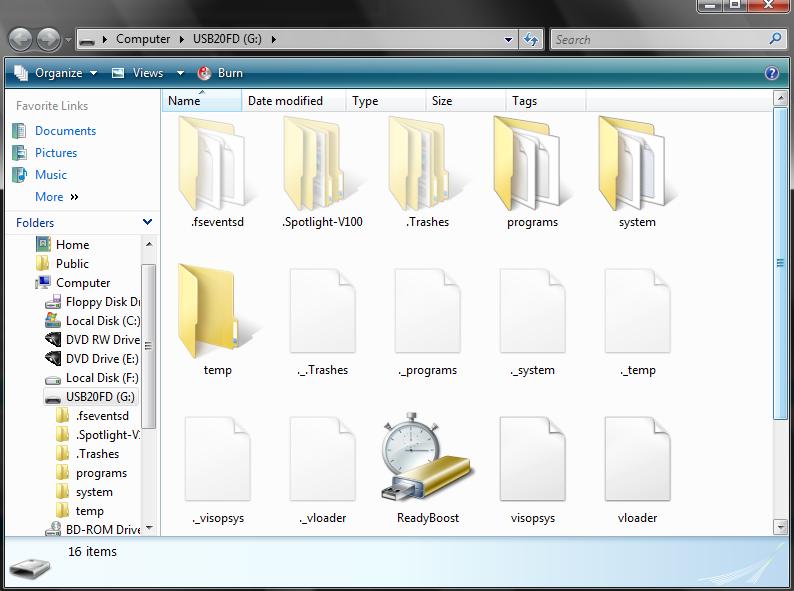Sort by the Size column header

[x=466, y=100]
